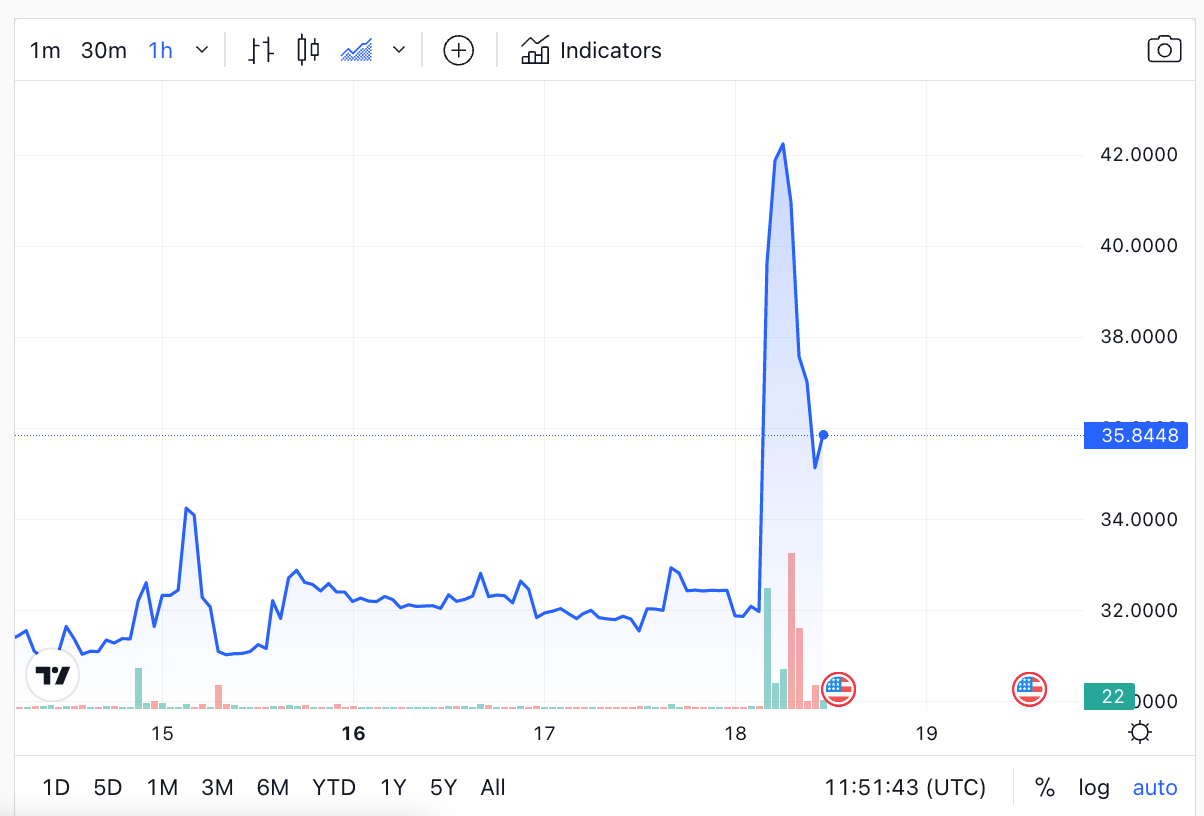
Task: Expand the chart style dropdown arrow
Action: (399, 50)
